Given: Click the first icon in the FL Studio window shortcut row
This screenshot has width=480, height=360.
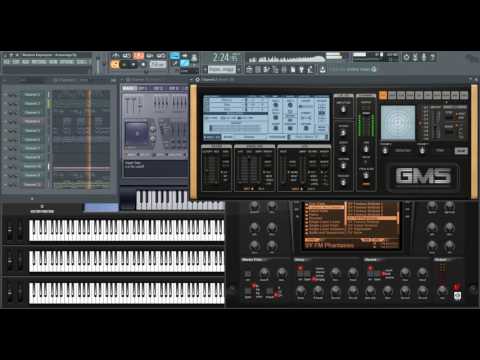Looking at the screenshot, I should 249,69.
